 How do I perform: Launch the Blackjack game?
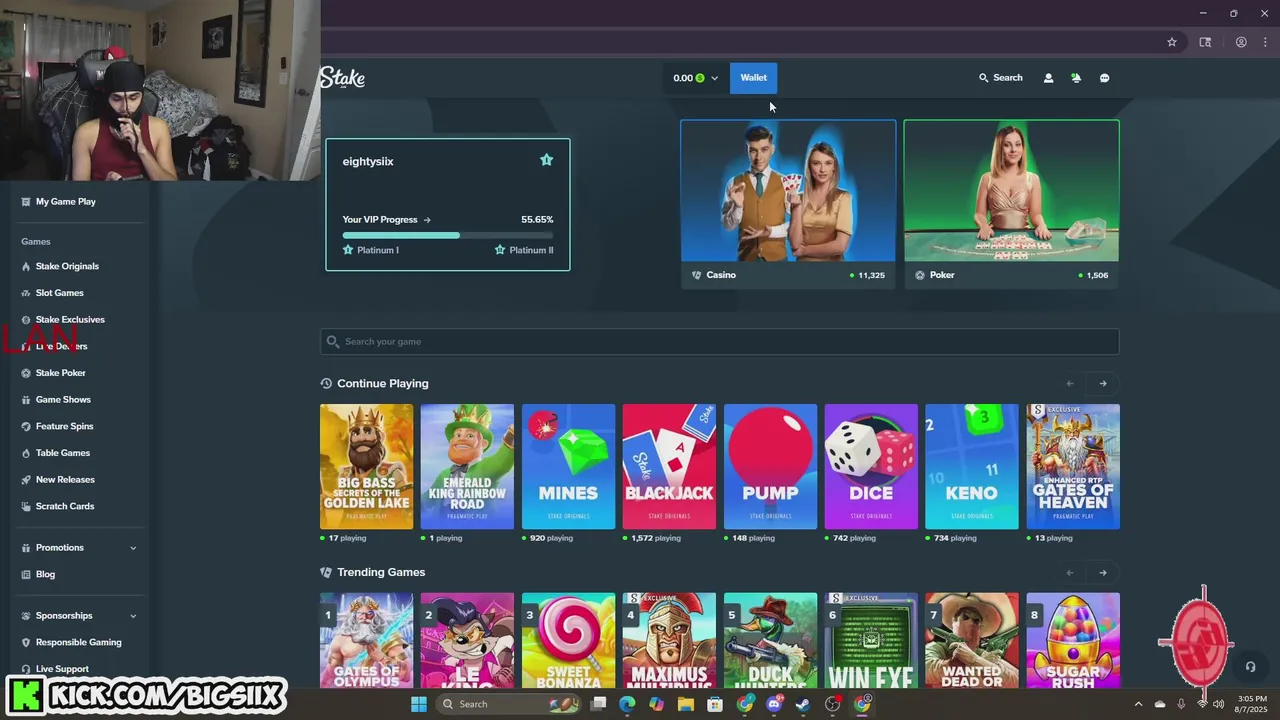click(669, 466)
